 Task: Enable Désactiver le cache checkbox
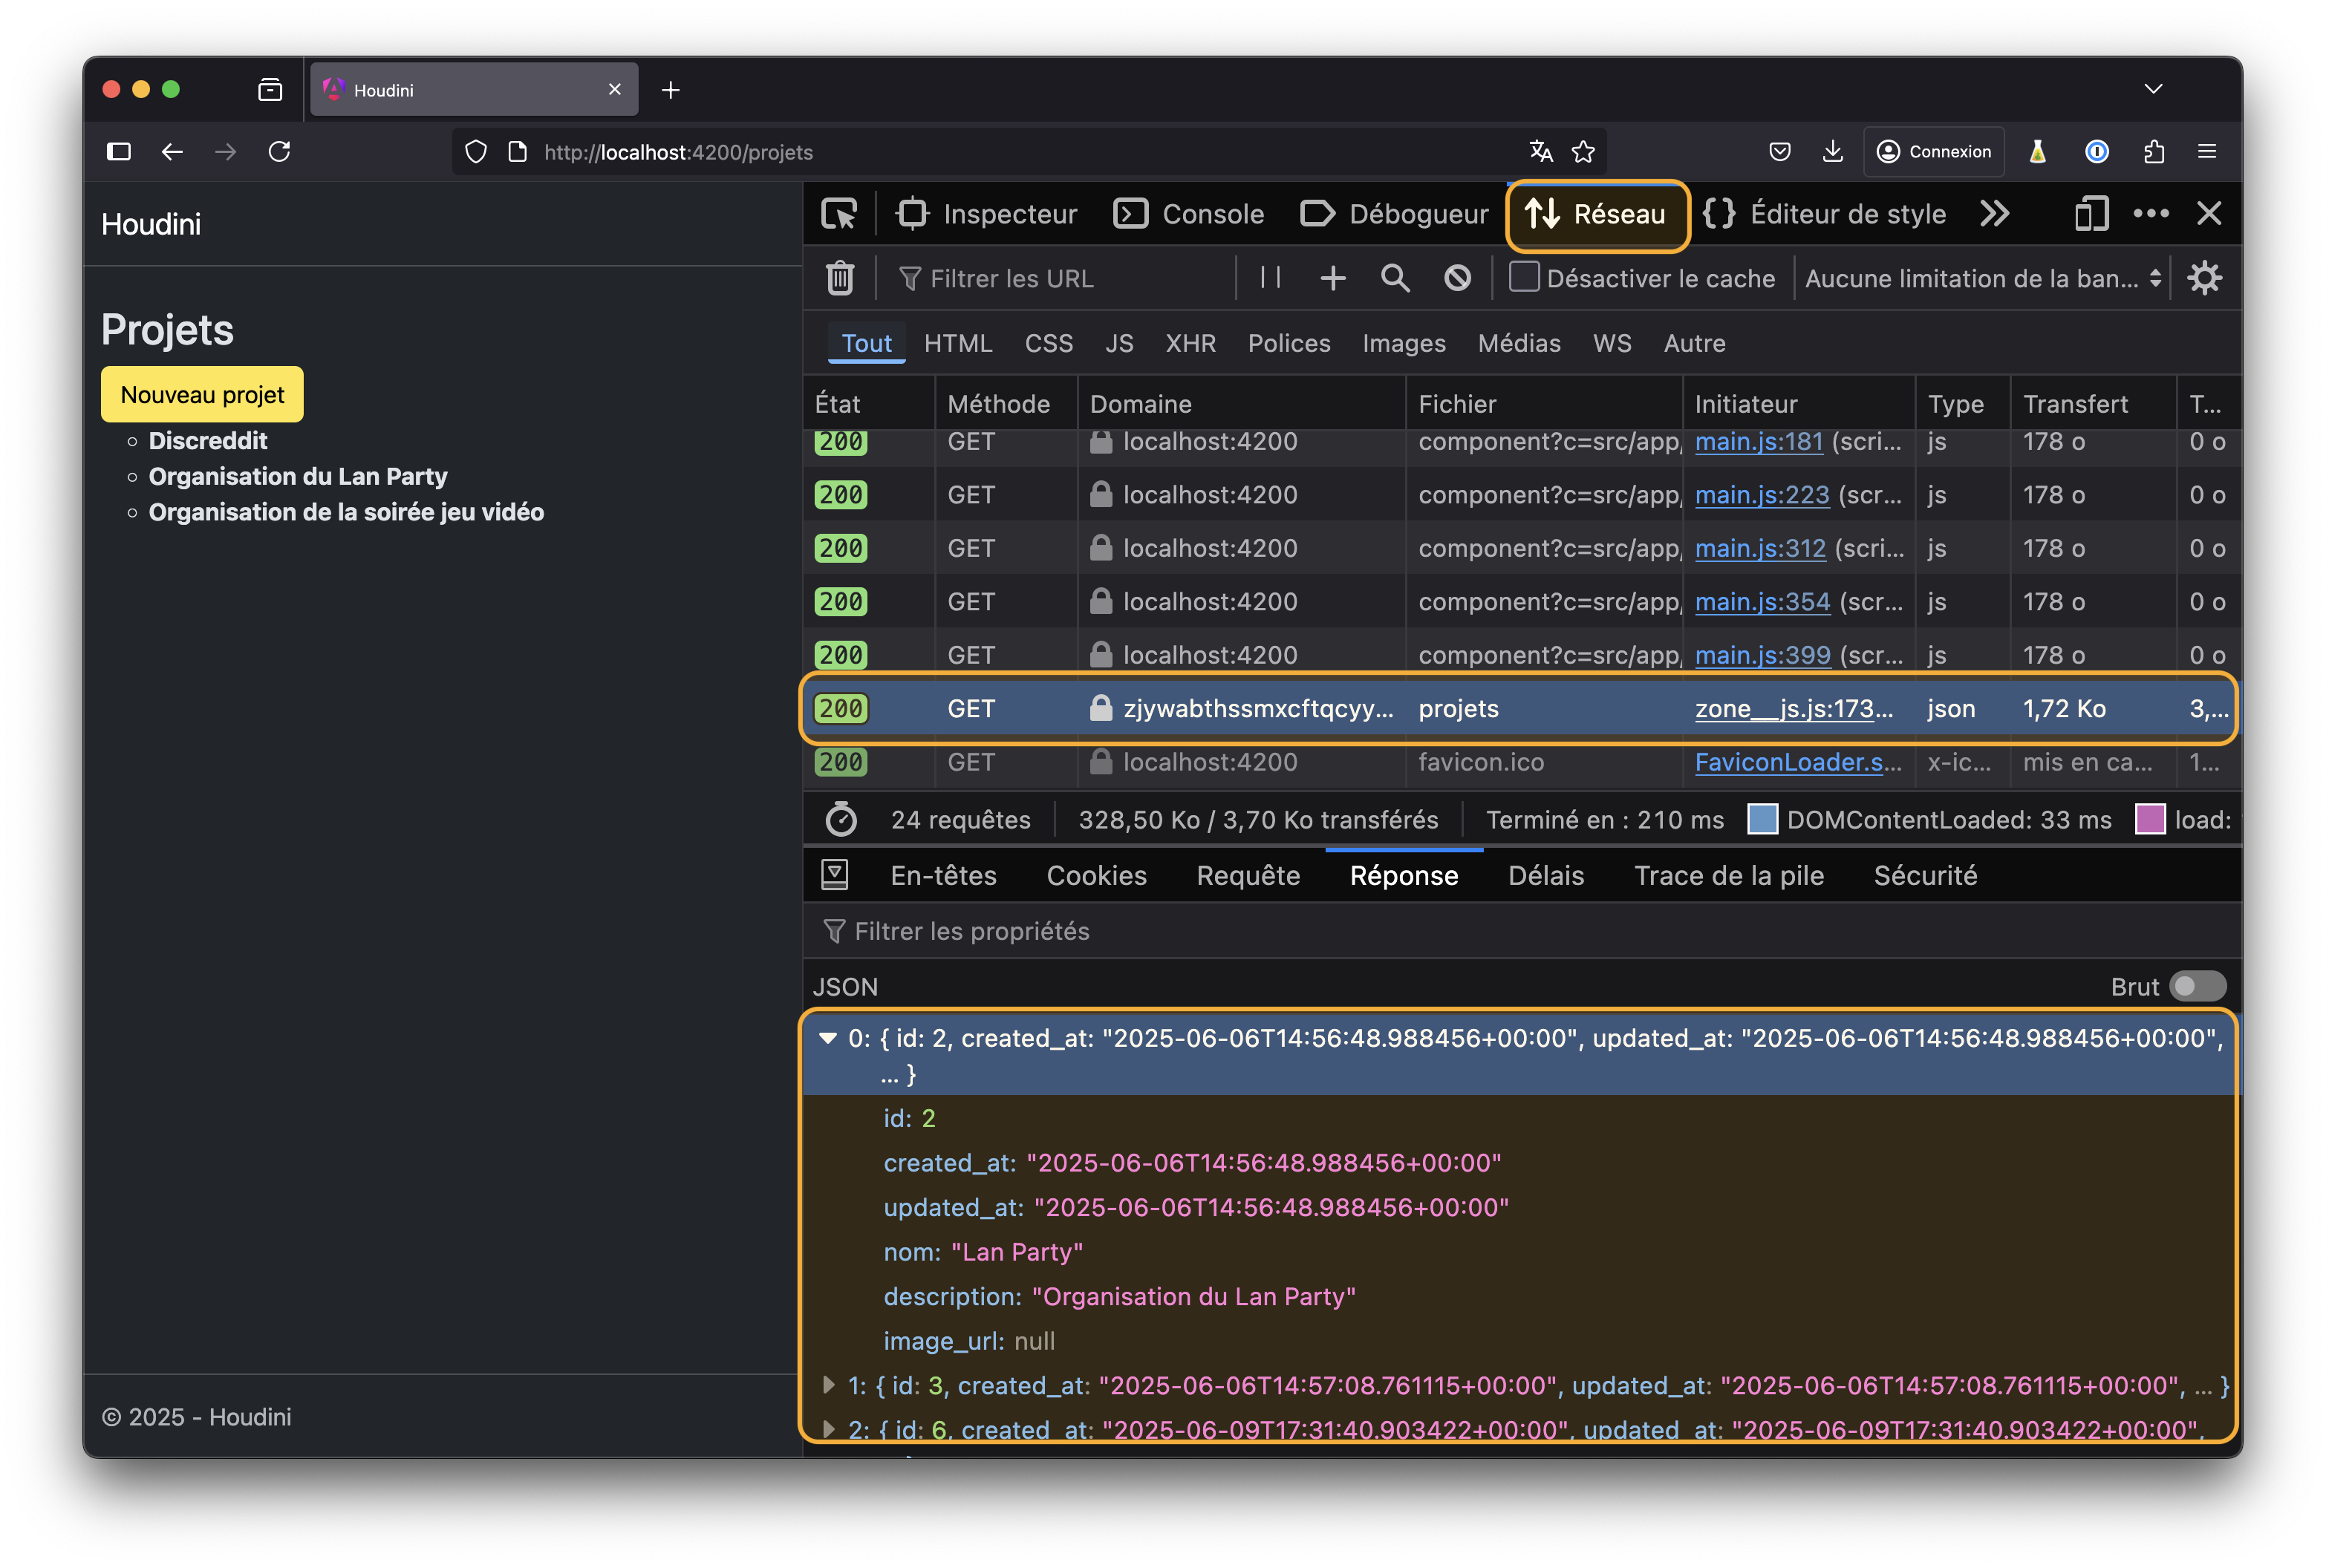tap(1523, 277)
